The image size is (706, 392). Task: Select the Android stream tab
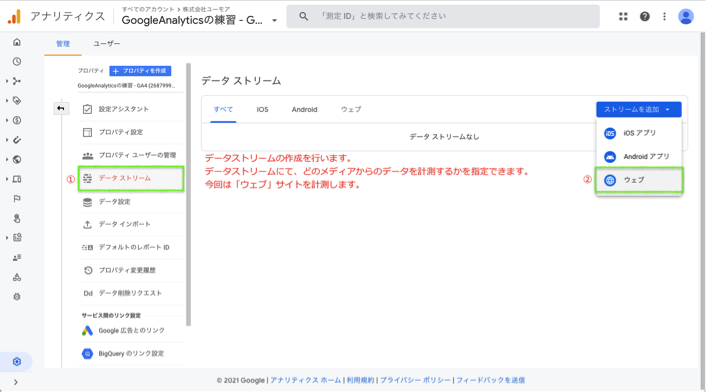pos(304,109)
